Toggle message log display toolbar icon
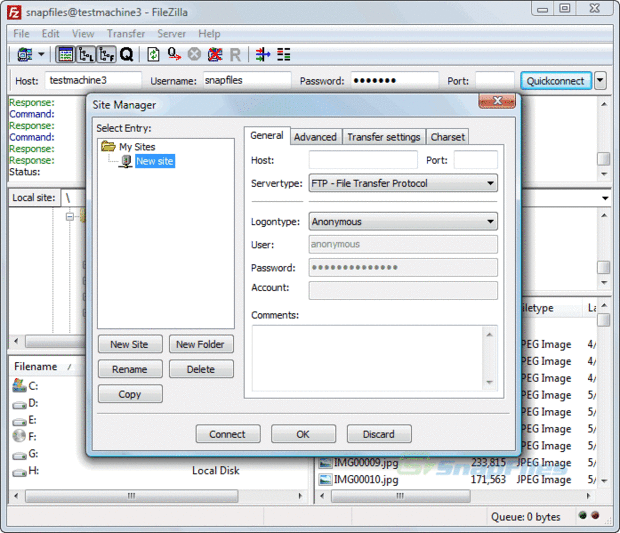The image size is (620, 533). [65, 55]
